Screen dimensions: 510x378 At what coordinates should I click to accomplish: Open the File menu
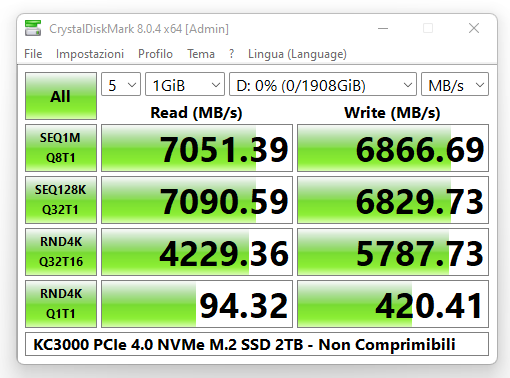pyautogui.click(x=33, y=54)
